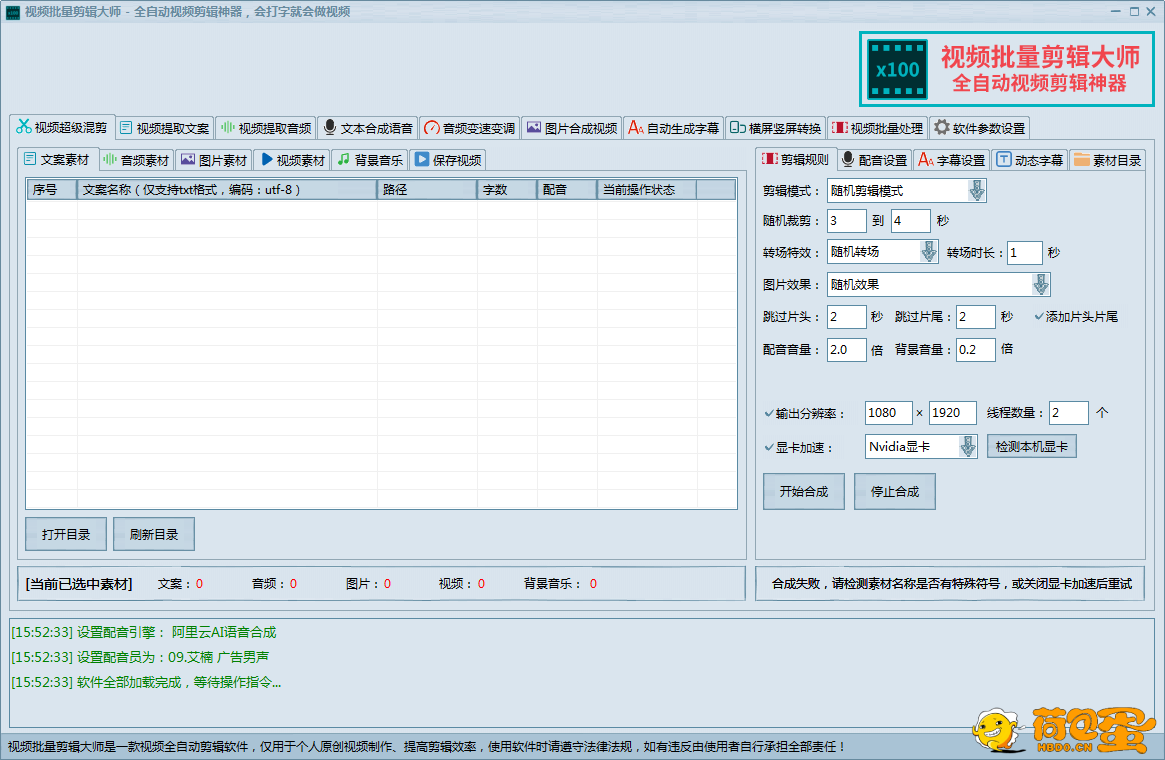
Task: Click the green waveform icon on 音频素材 tab
Action: tap(110, 159)
